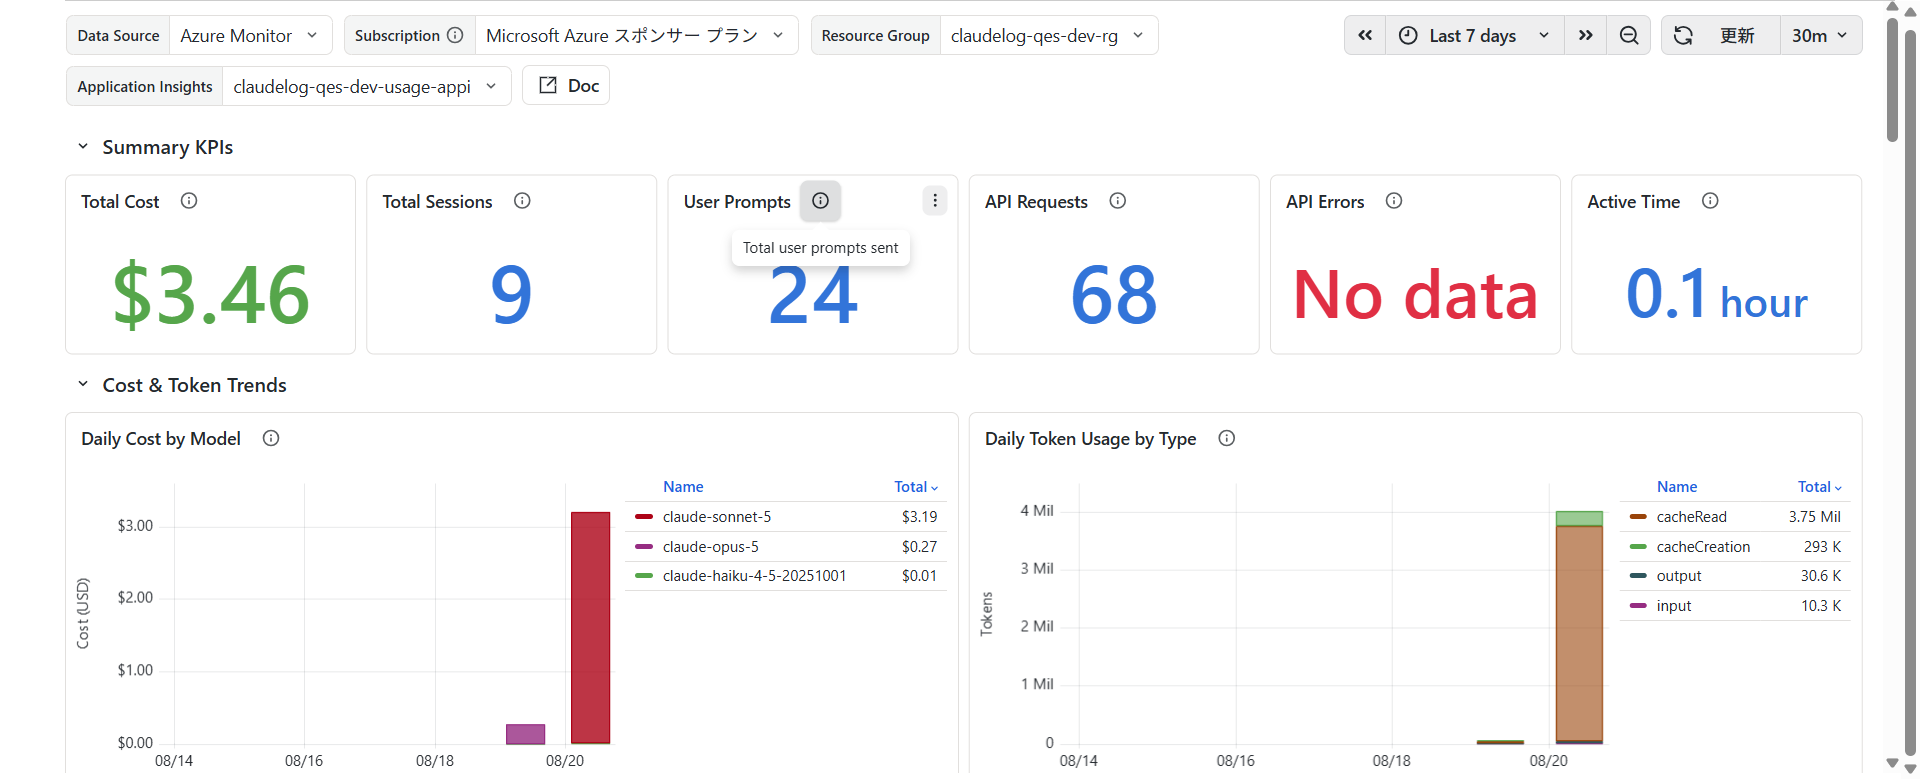The height and width of the screenshot is (779, 1920).
Task: Click the Total Cost info icon
Action: [189, 201]
